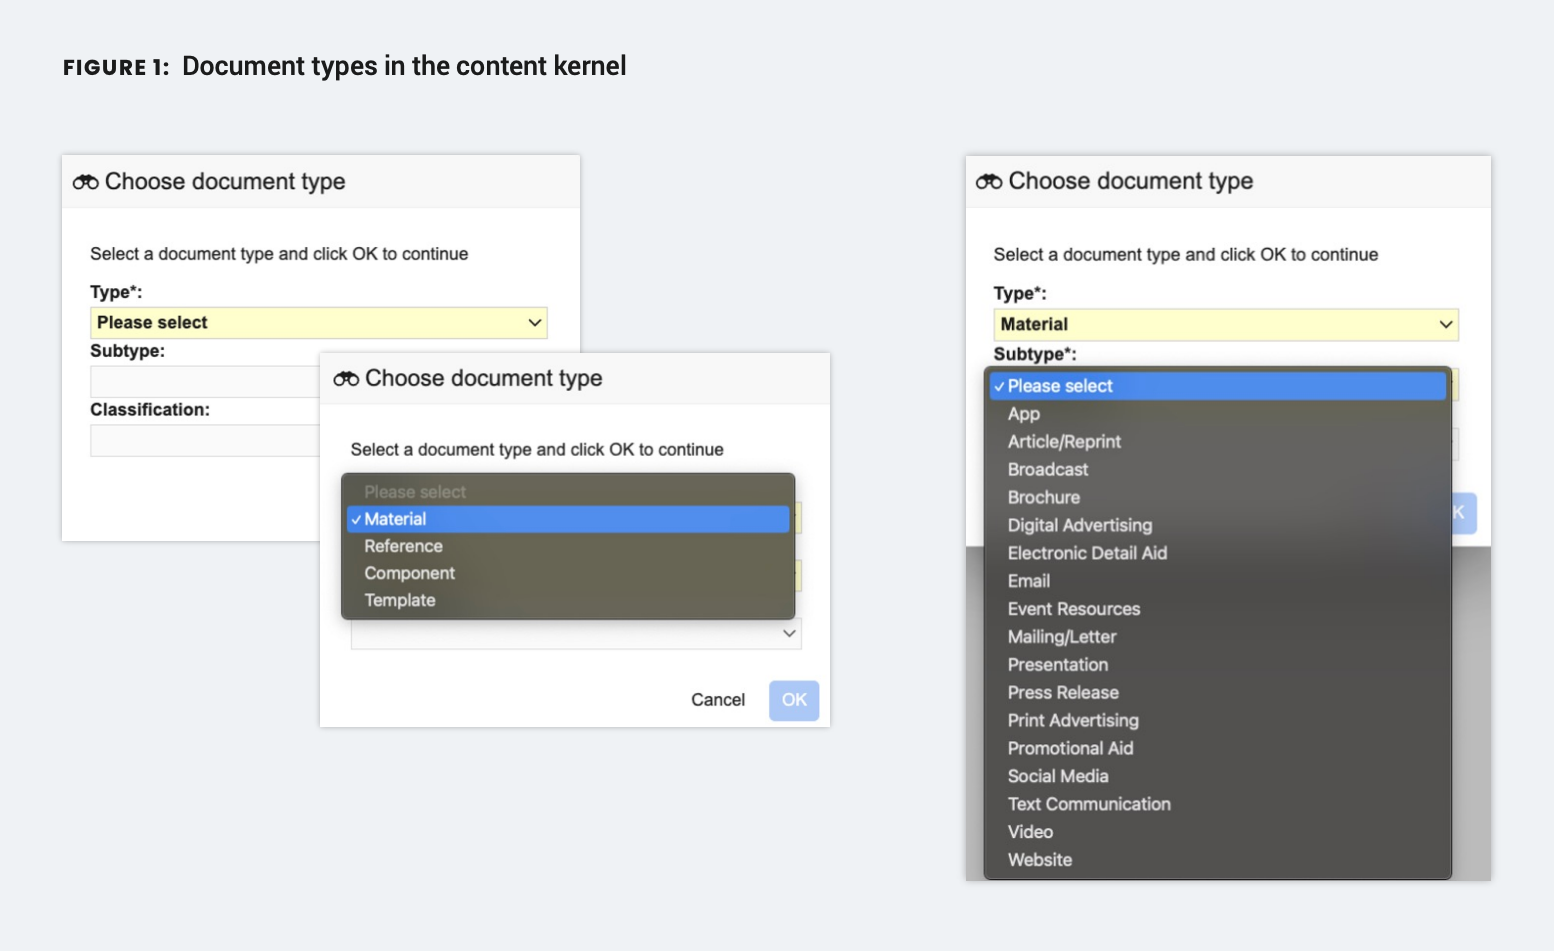The height and width of the screenshot is (951, 1554).
Task: Select Material in the type list
Action: coord(395,519)
